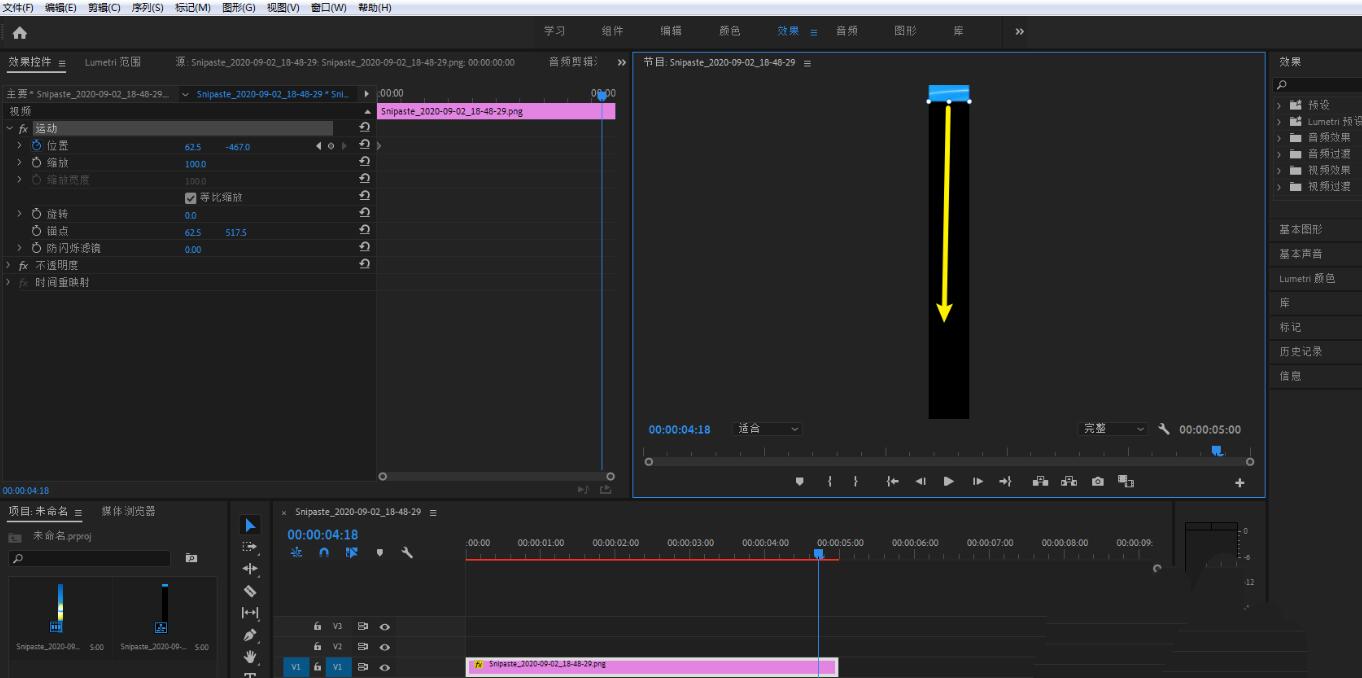1362x678 pixels.
Task: Switch to Lumetri 范围 tab
Action: (x=112, y=62)
